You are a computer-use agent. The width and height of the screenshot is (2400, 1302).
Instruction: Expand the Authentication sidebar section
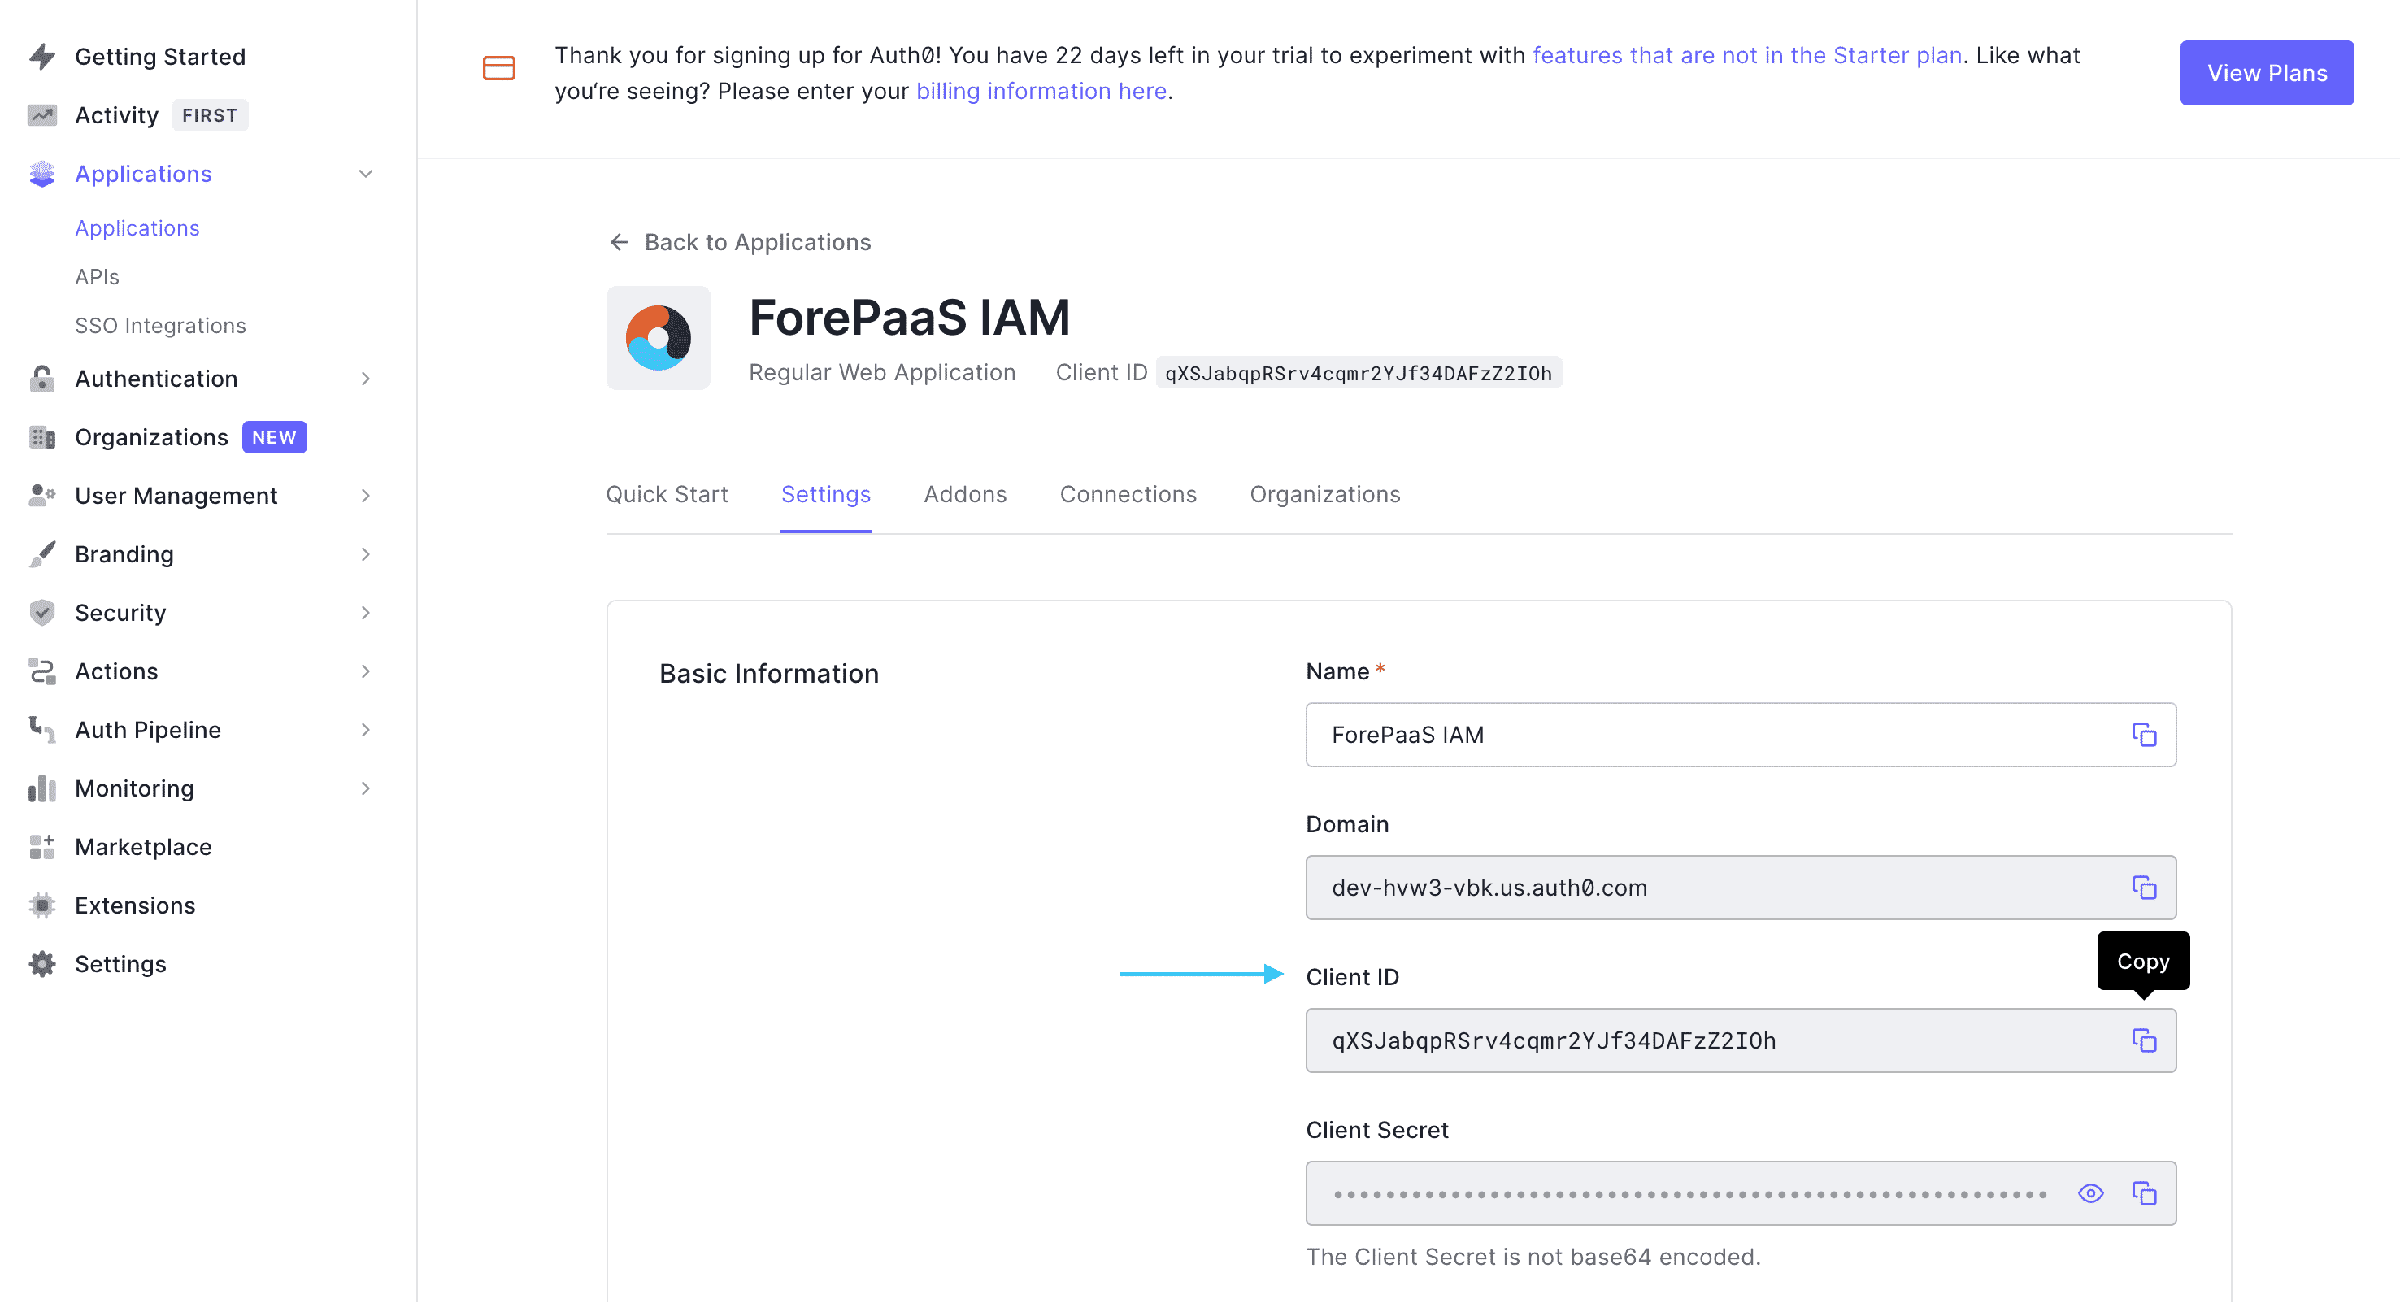click(366, 379)
